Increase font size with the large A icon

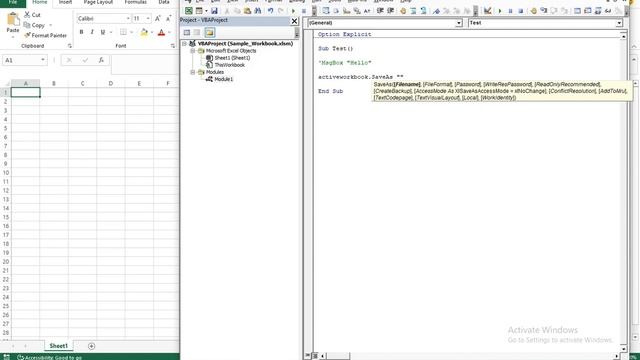158,18
